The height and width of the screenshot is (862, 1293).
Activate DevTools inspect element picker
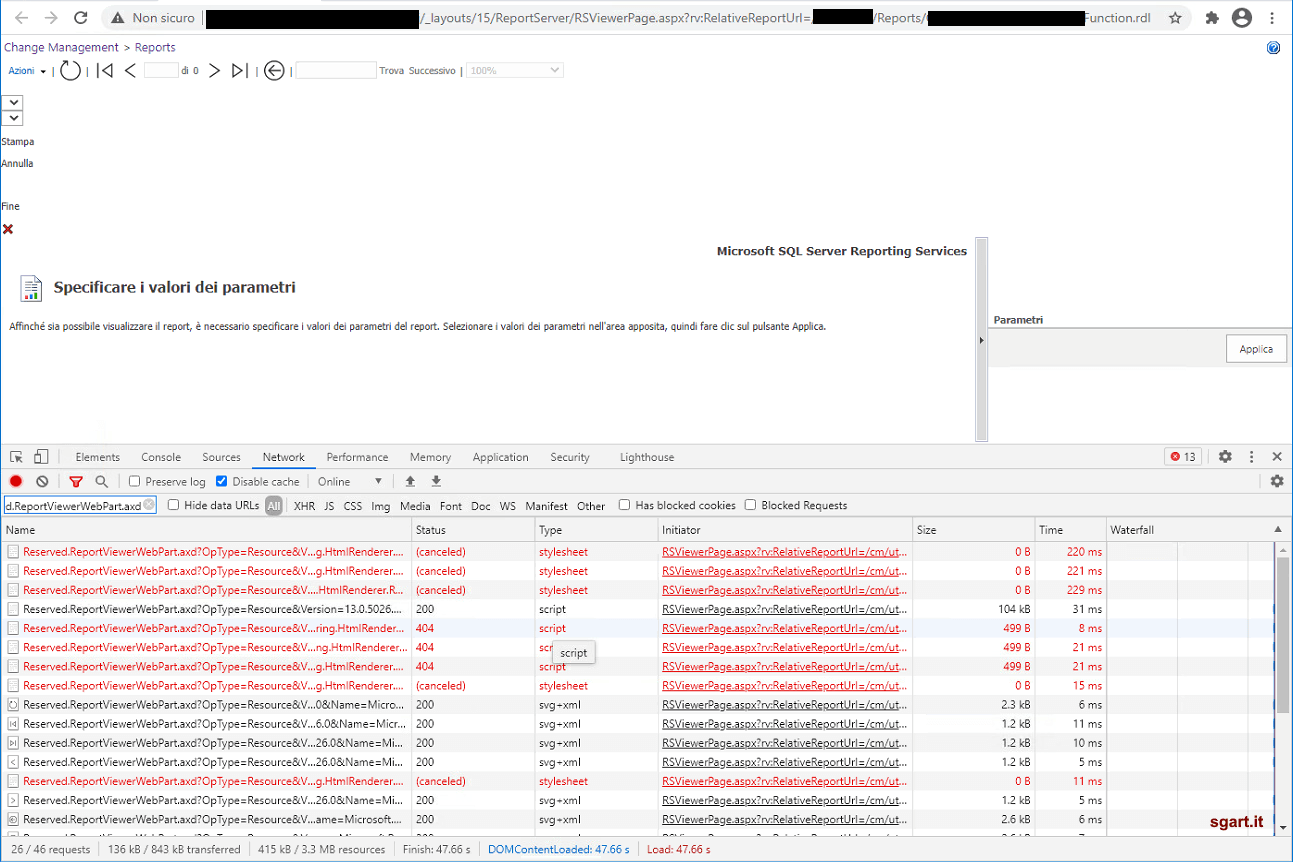17,457
